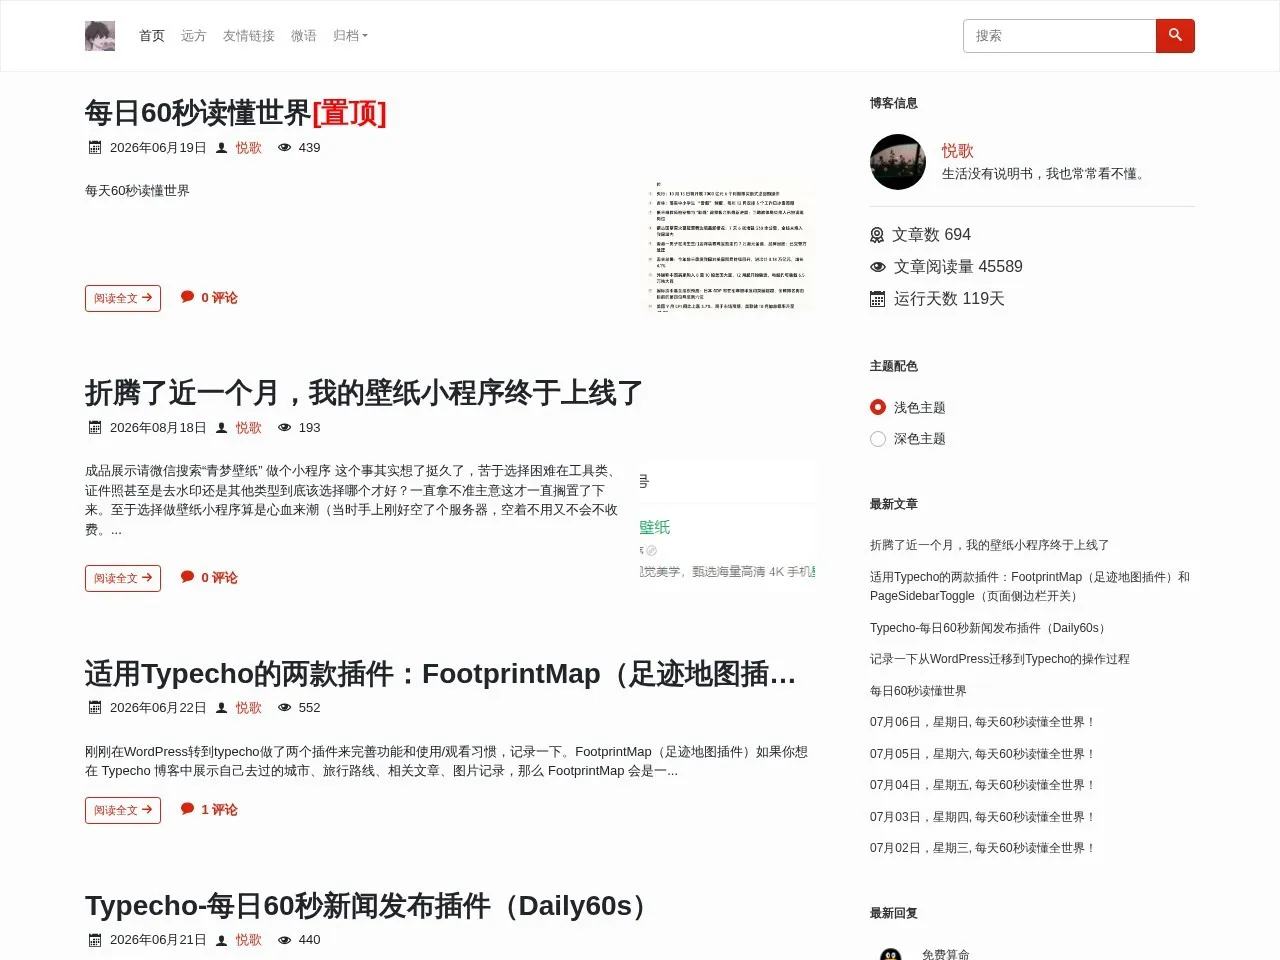Click the blog logo avatar in navbar
1280x960 pixels.
coord(100,36)
